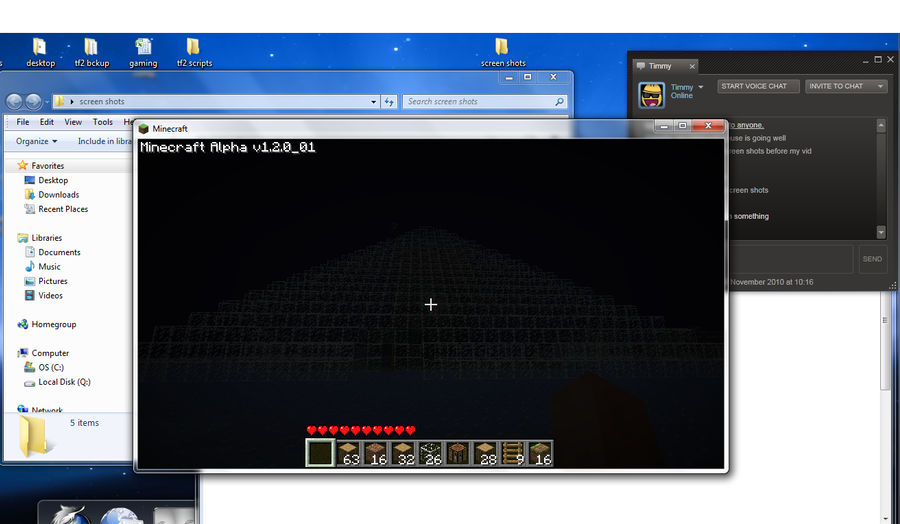
Task: Select the hotbar slot holding 28 planks
Action: [485, 453]
